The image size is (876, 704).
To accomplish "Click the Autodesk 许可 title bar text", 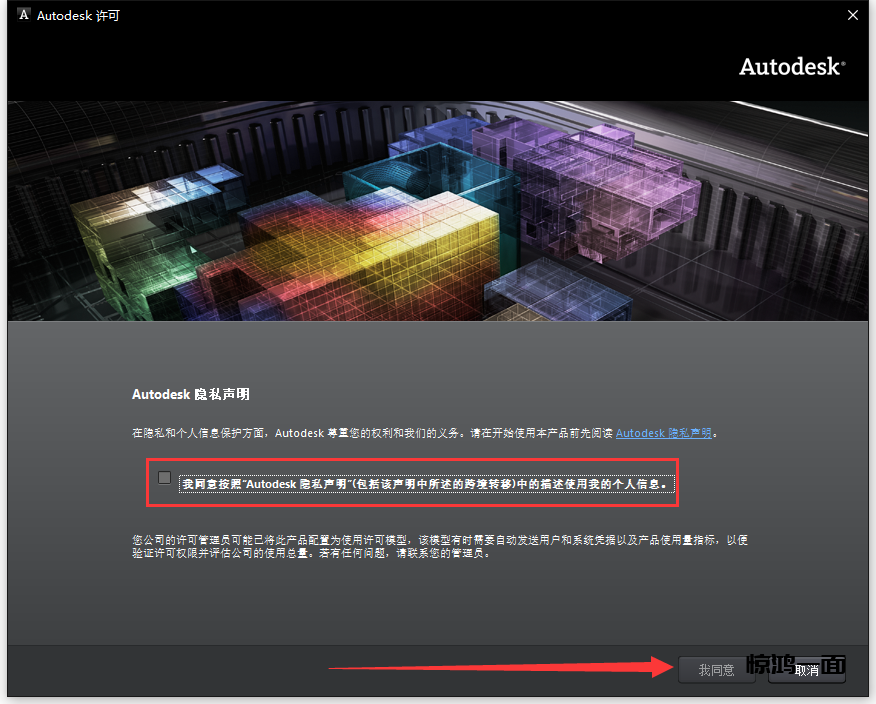I will (78, 16).
